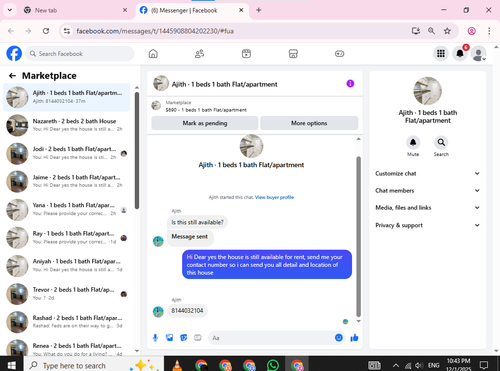Send a thumbs-up like
The width and height of the screenshot is (500, 371).
click(354, 338)
